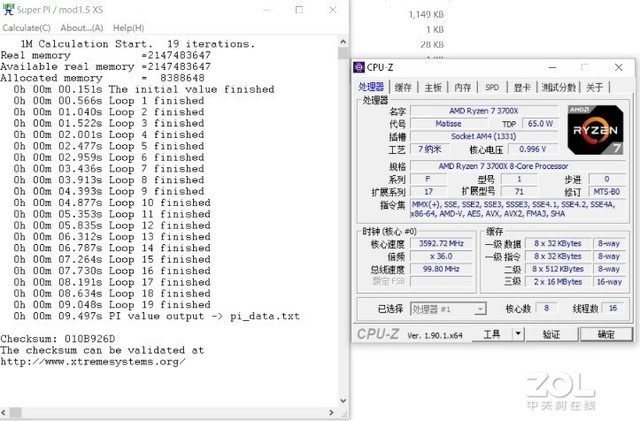Switch to the 缓存 tab in CPU-Z

coord(403,87)
